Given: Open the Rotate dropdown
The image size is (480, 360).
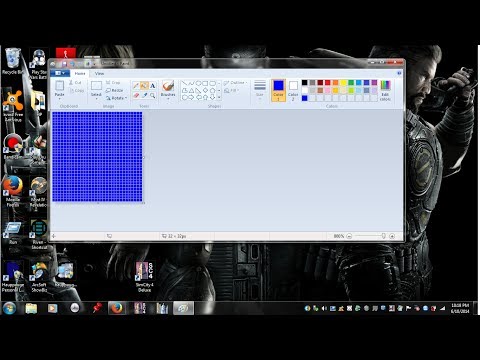Looking at the screenshot, I should (115, 98).
